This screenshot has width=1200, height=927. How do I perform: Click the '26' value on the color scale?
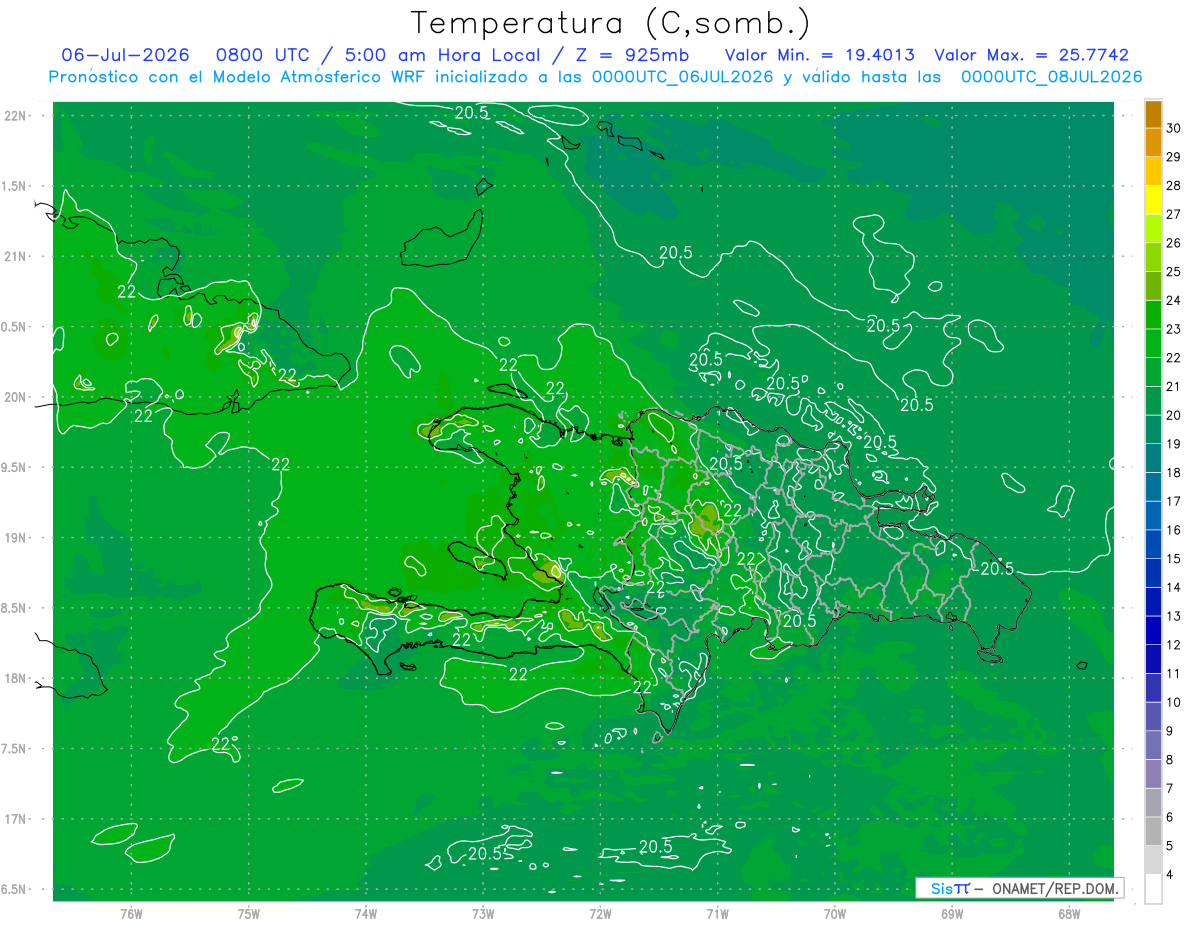pyautogui.click(x=1173, y=243)
